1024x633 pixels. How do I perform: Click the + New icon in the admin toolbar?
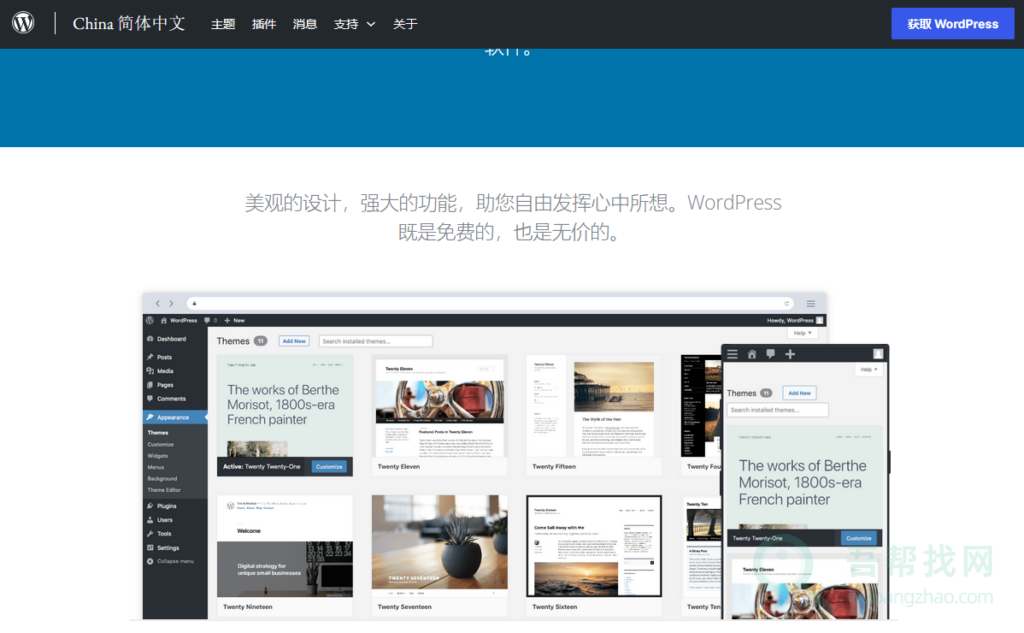click(x=227, y=320)
